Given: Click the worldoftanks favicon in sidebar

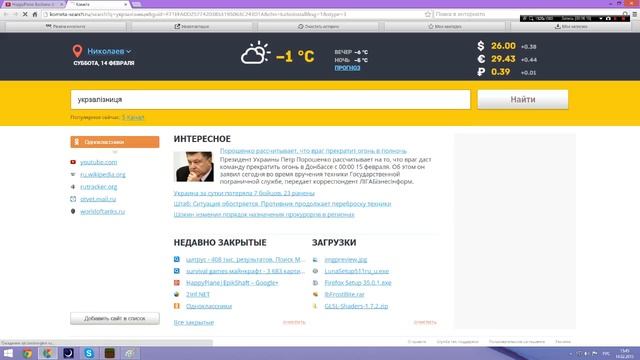Looking at the screenshot, I should tap(73, 211).
